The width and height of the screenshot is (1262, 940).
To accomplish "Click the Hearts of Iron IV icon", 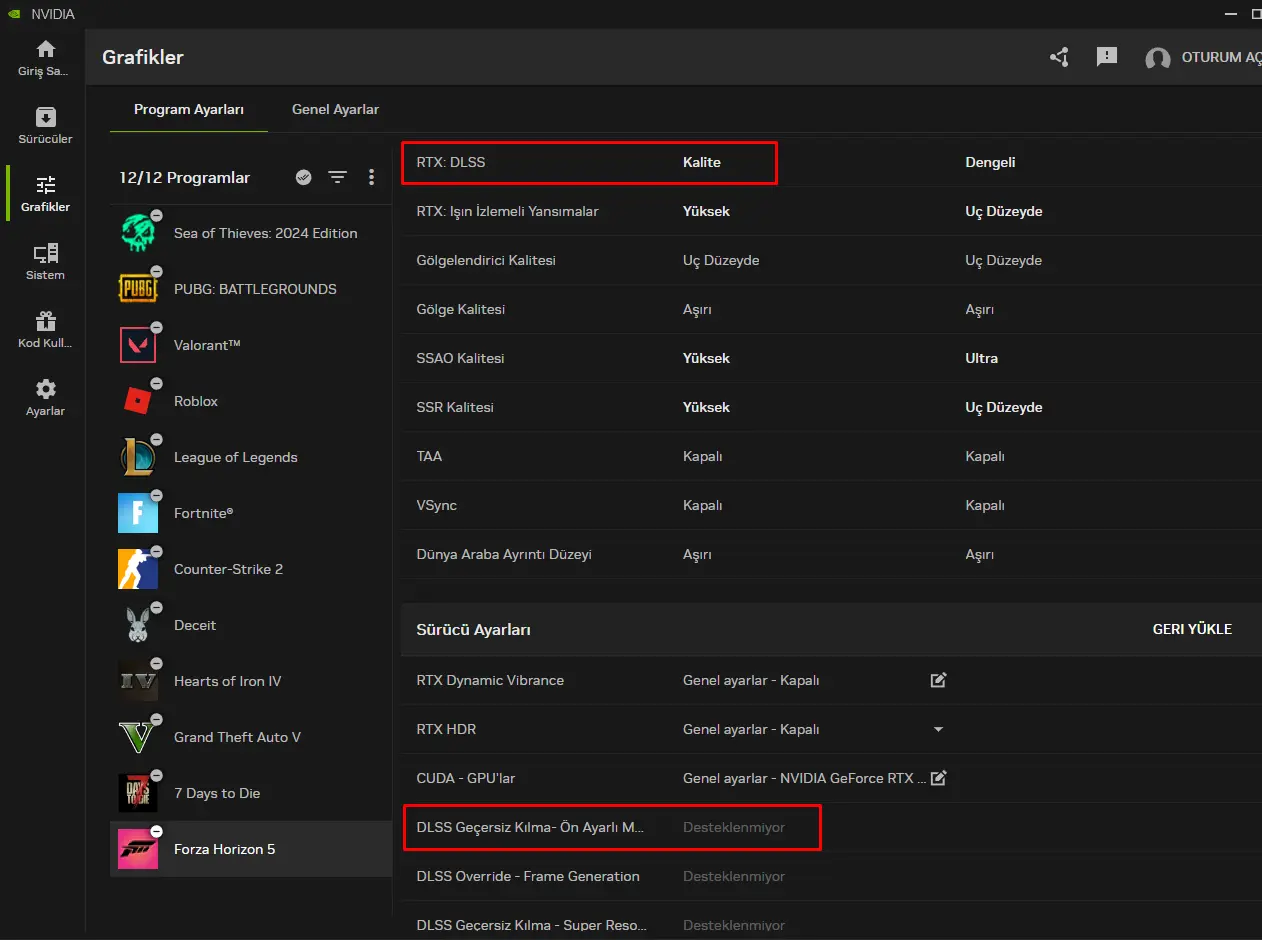I will pyautogui.click(x=138, y=681).
